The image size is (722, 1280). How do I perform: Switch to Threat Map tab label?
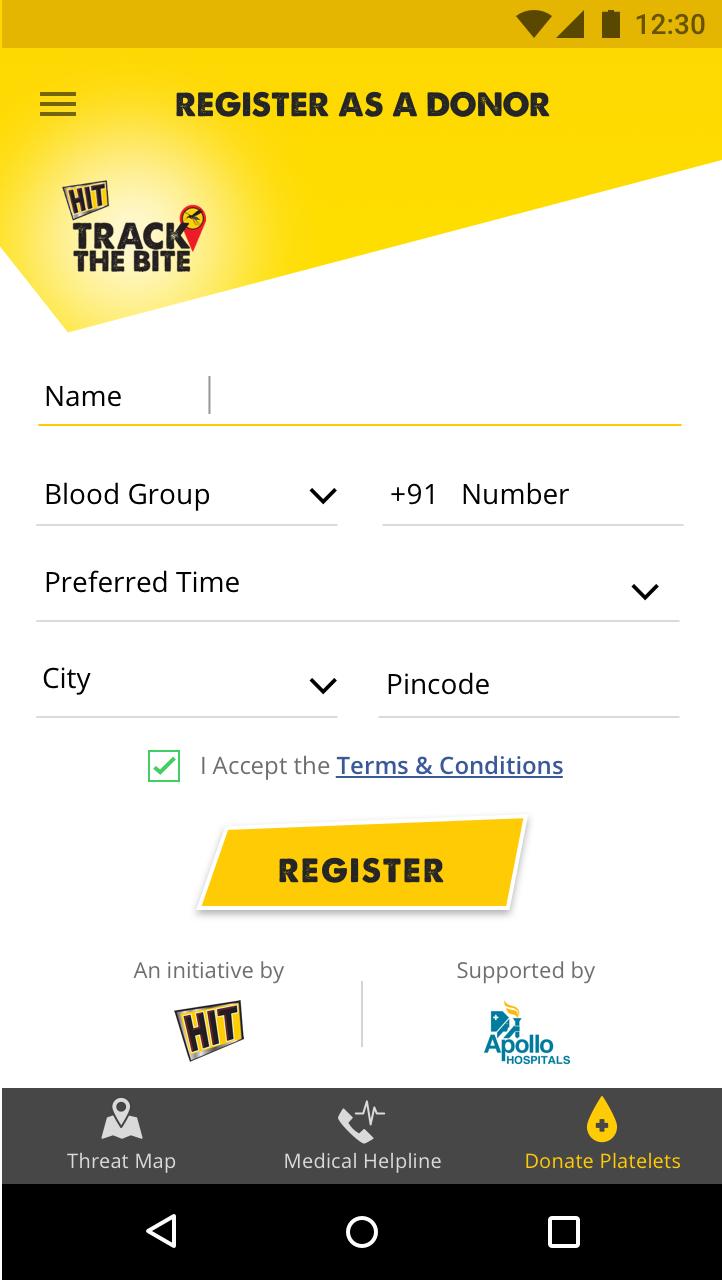121,1161
